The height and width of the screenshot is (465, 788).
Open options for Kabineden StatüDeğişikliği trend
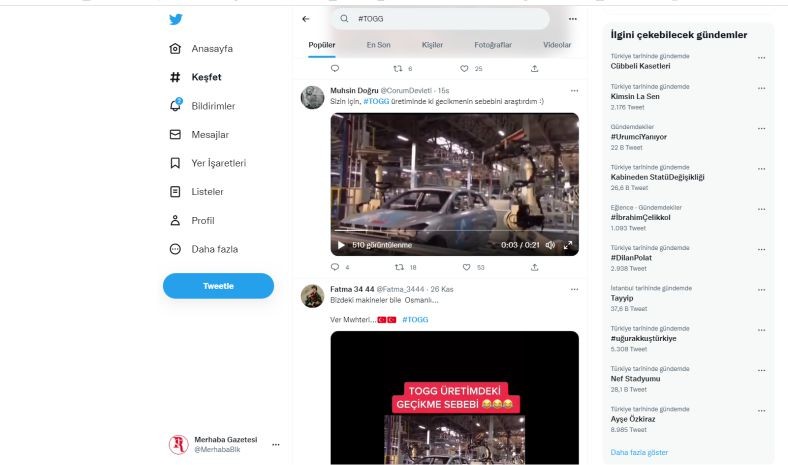[x=761, y=169]
